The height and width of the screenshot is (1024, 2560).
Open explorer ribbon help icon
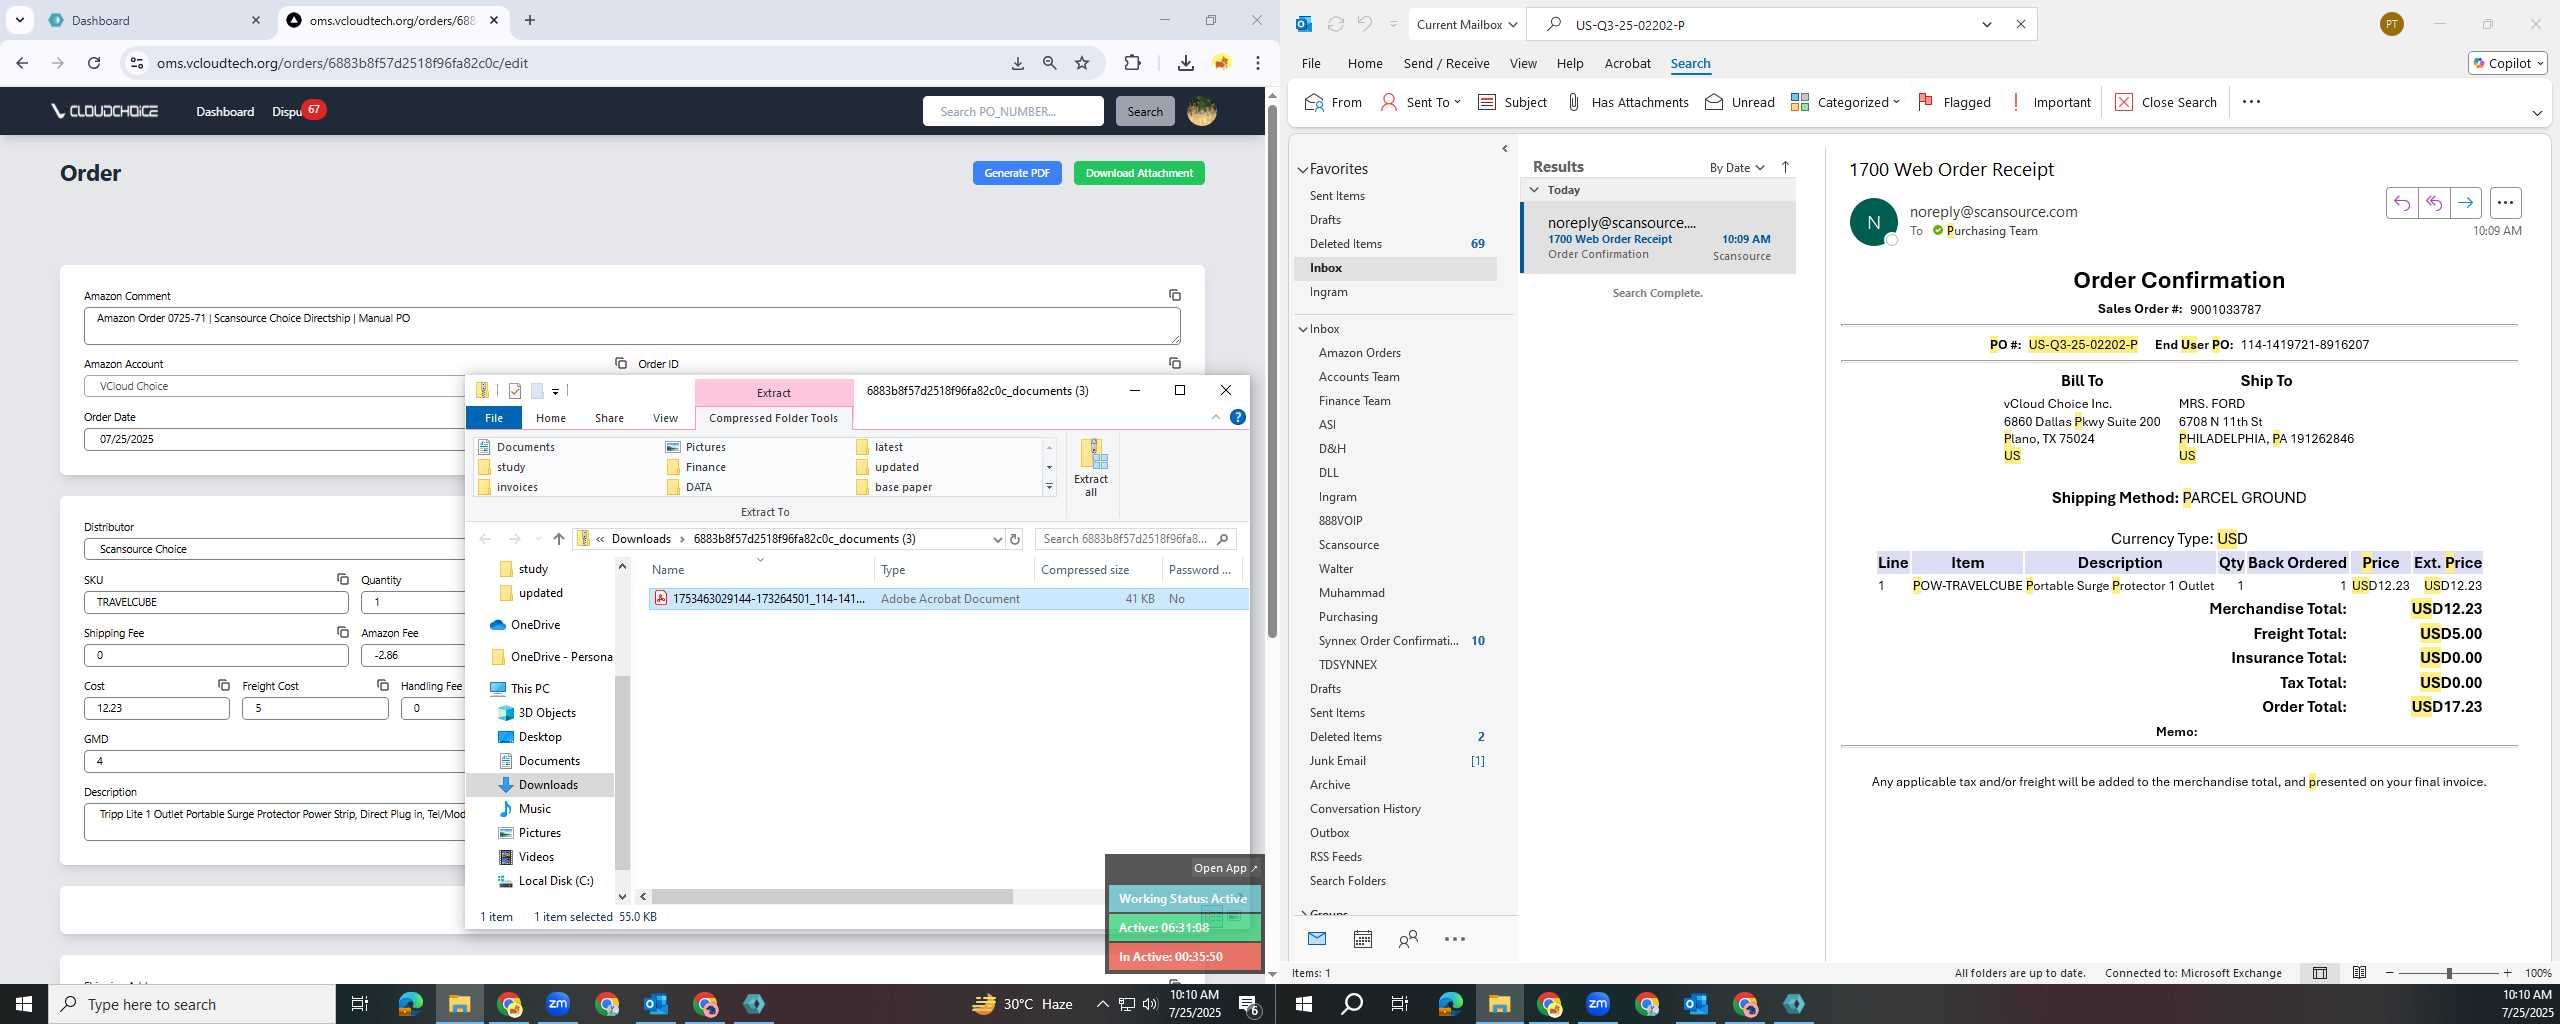click(1238, 417)
